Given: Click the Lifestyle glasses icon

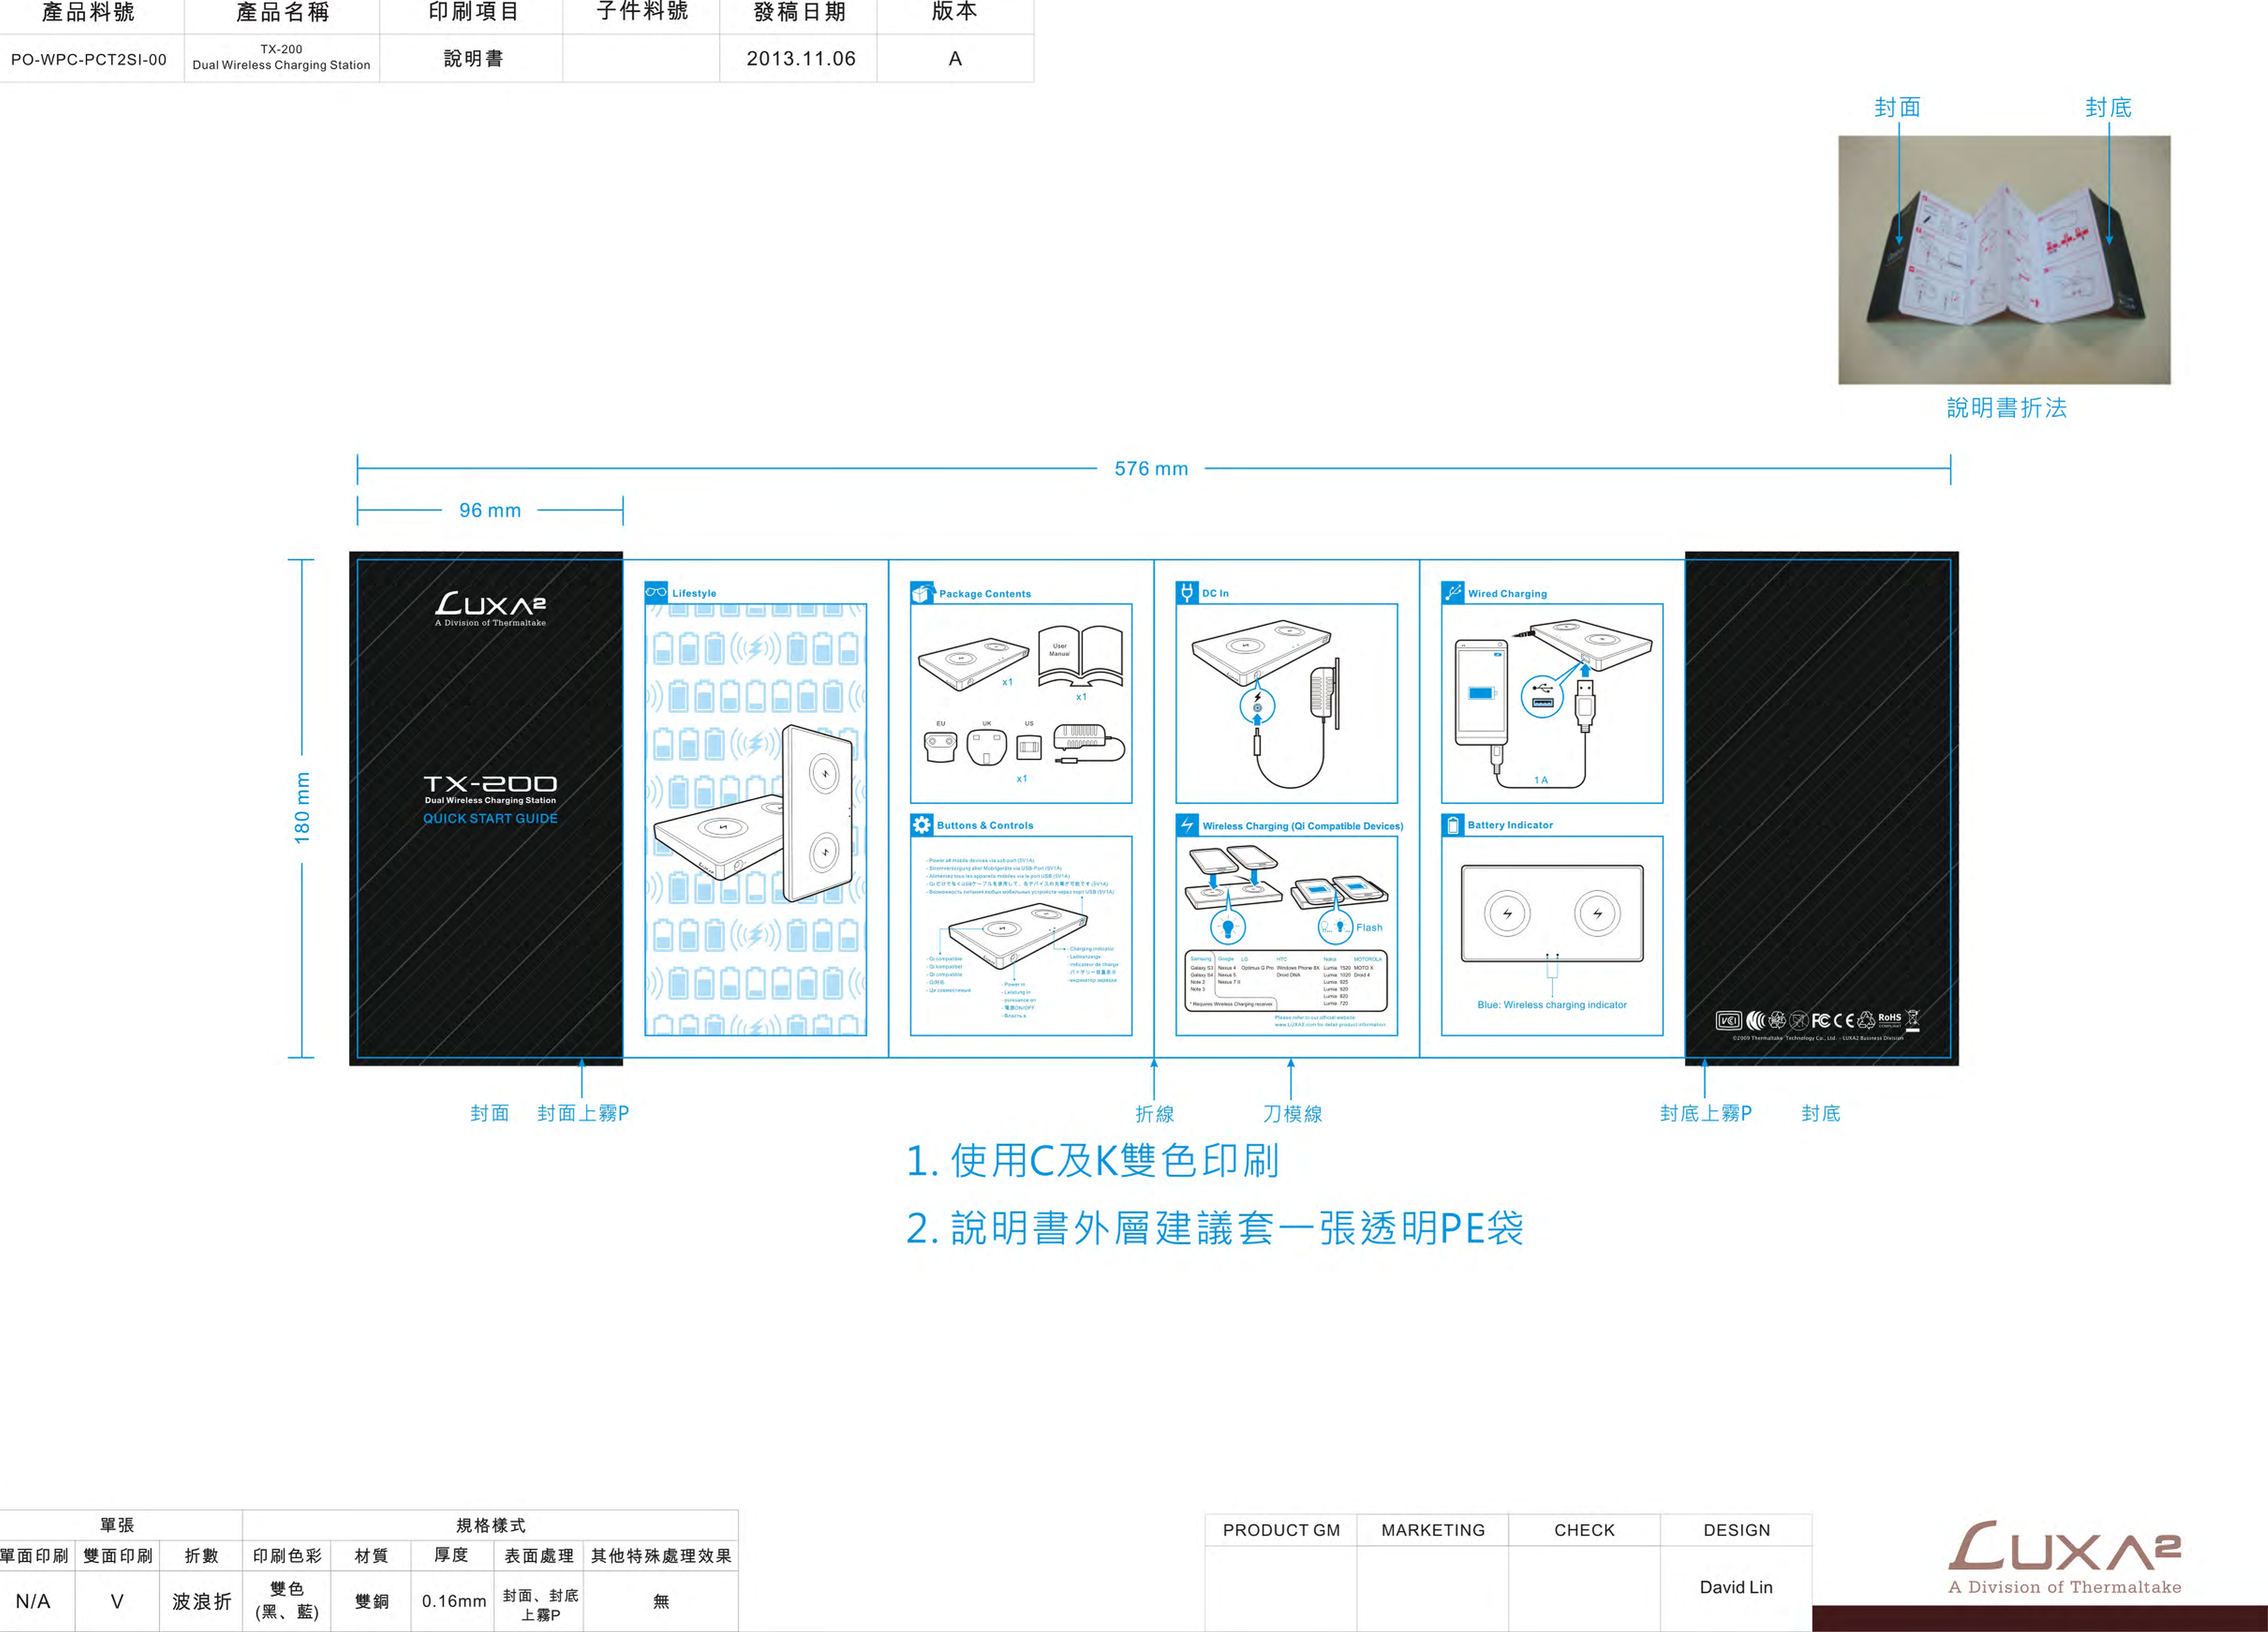Looking at the screenshot, I should pos(656,592).
